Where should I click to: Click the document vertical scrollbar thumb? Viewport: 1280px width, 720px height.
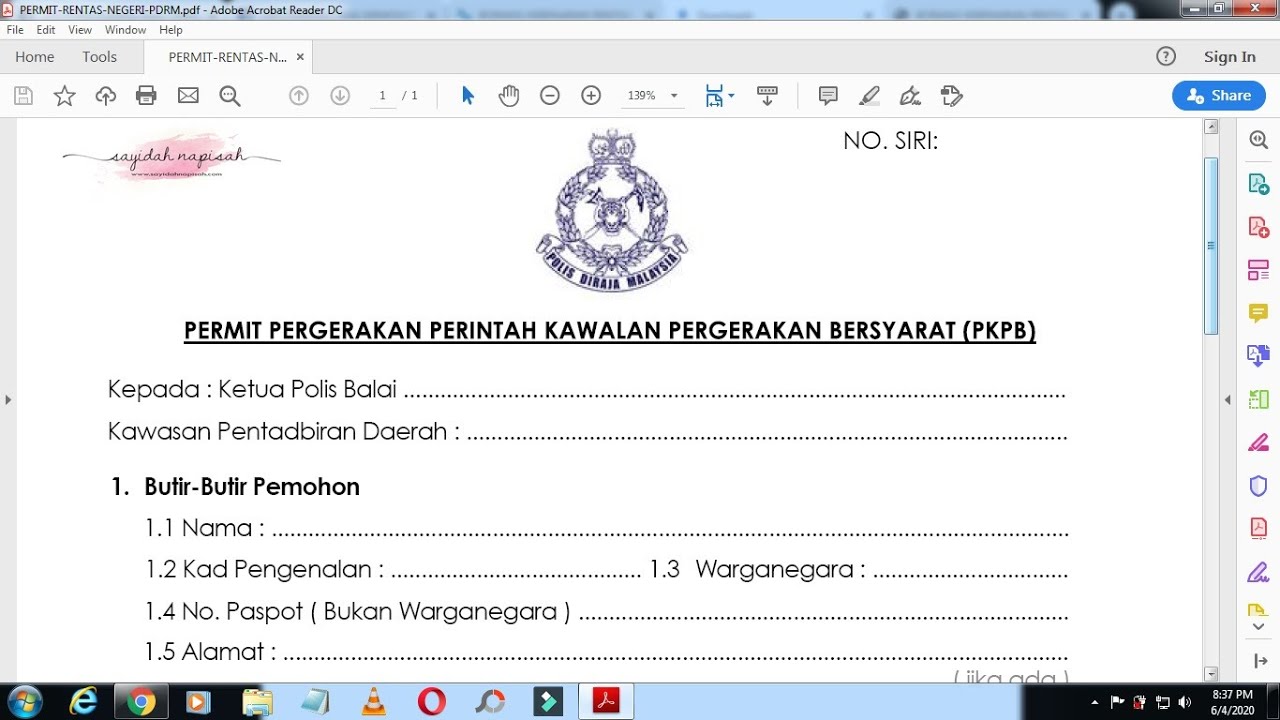pos(1211,245)
